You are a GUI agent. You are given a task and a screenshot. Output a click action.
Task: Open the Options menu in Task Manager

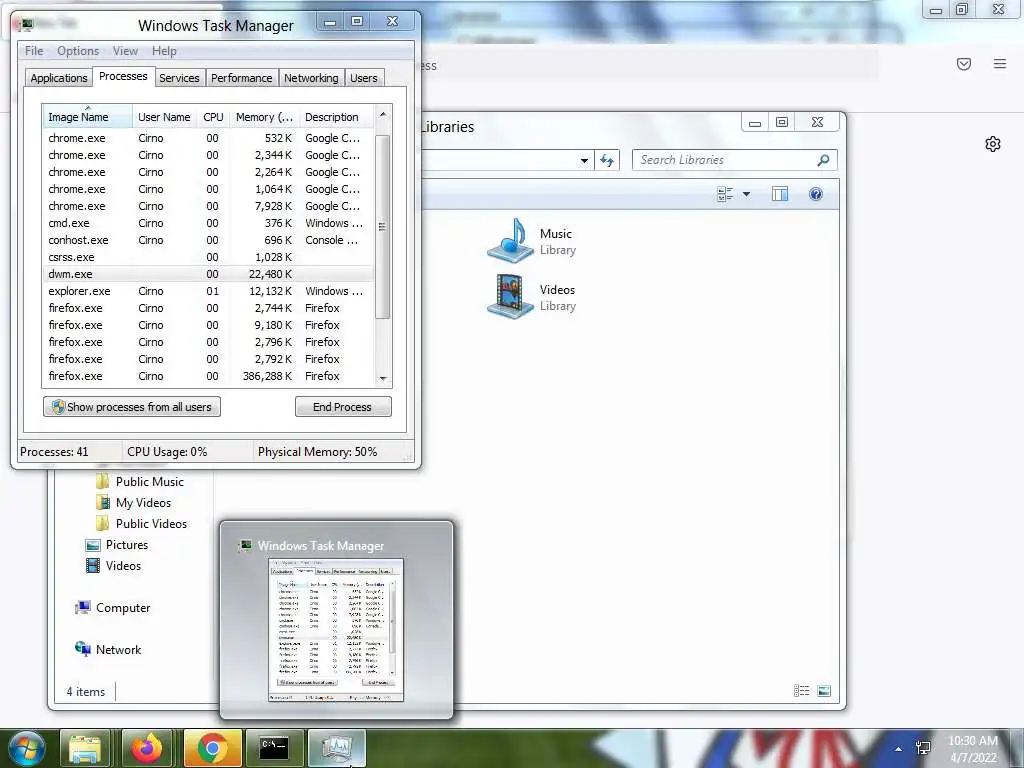78,51
